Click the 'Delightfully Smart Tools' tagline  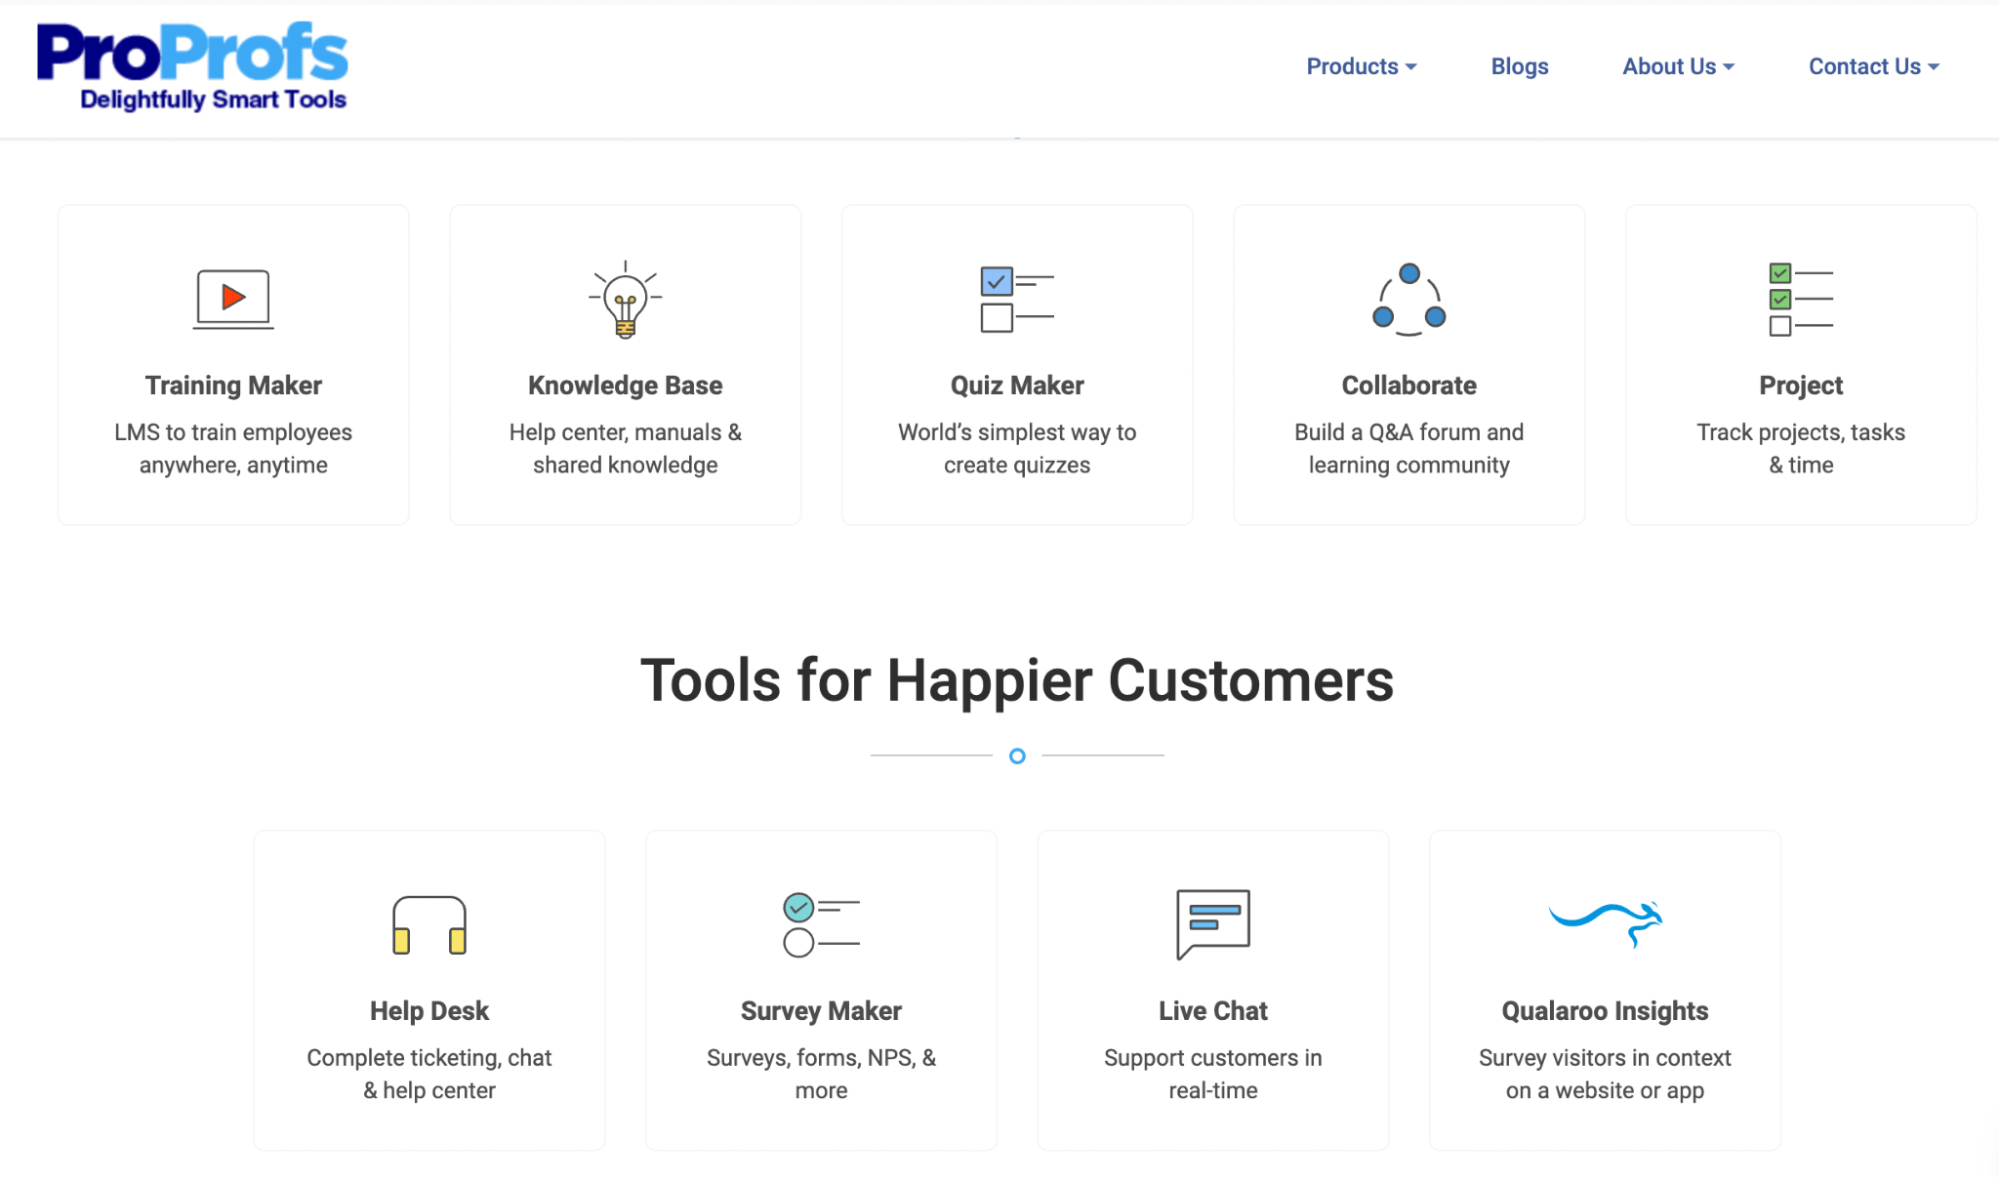[213, 99]
